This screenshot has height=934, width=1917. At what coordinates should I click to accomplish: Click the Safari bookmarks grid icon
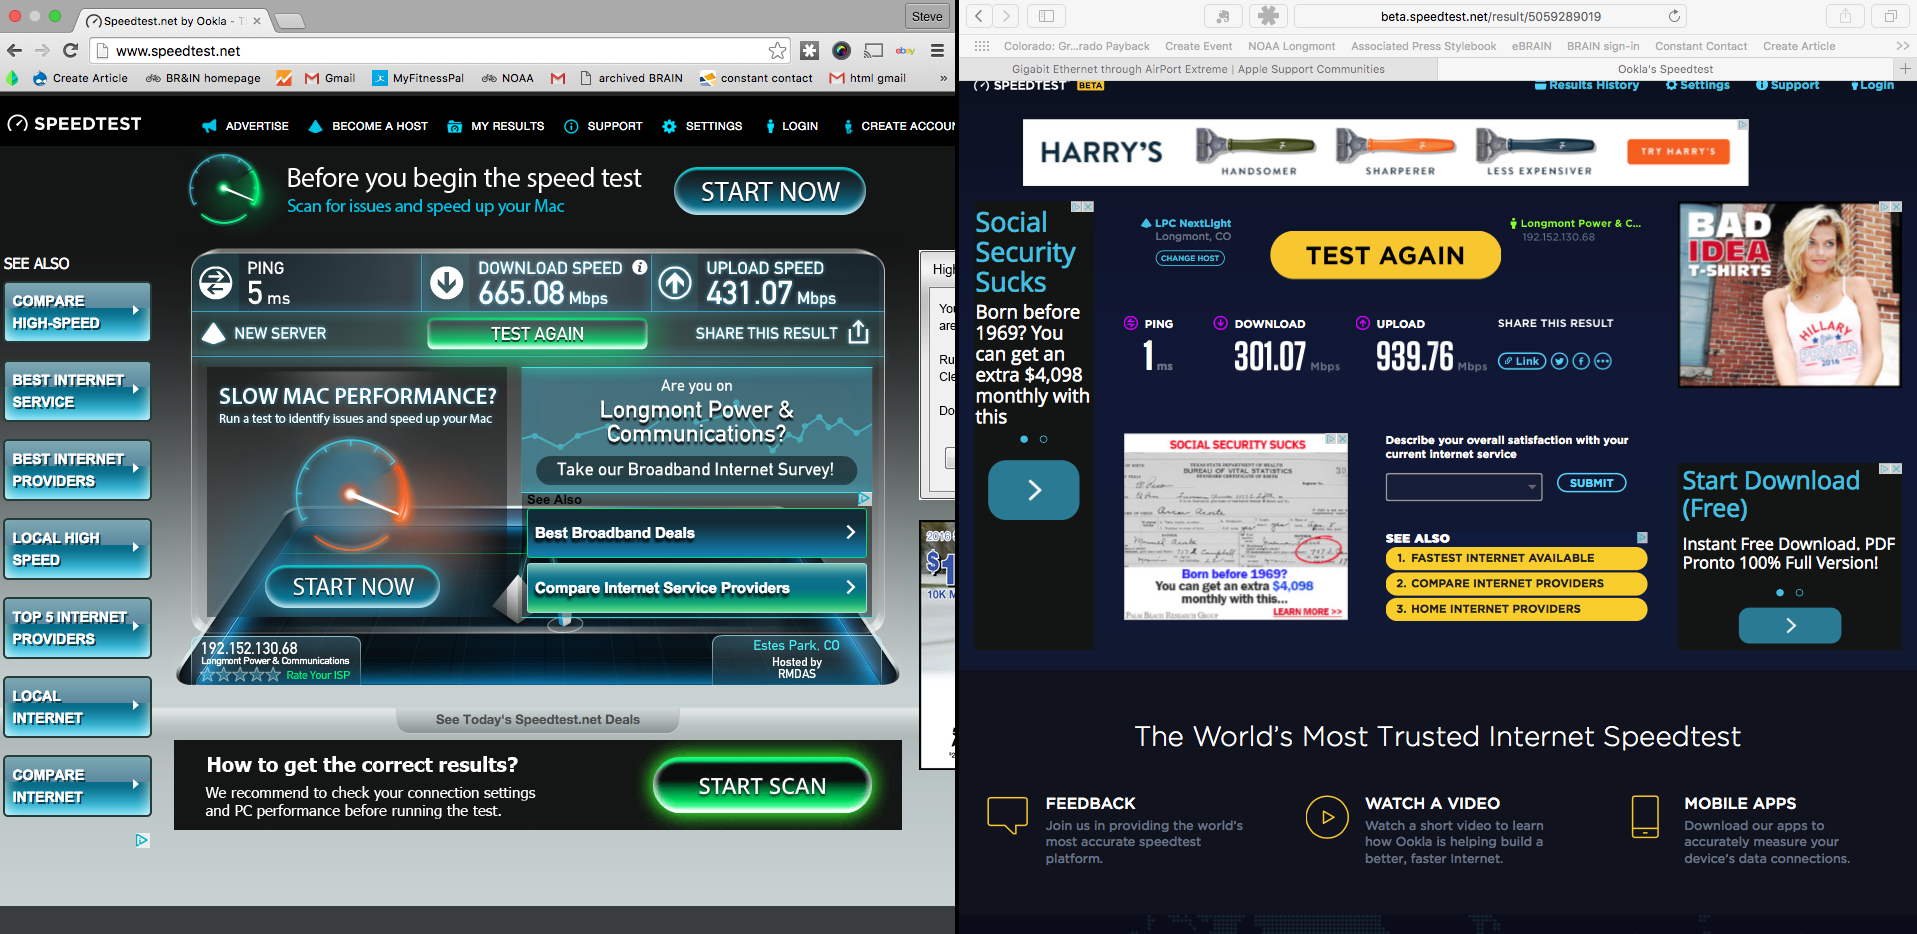982,46
